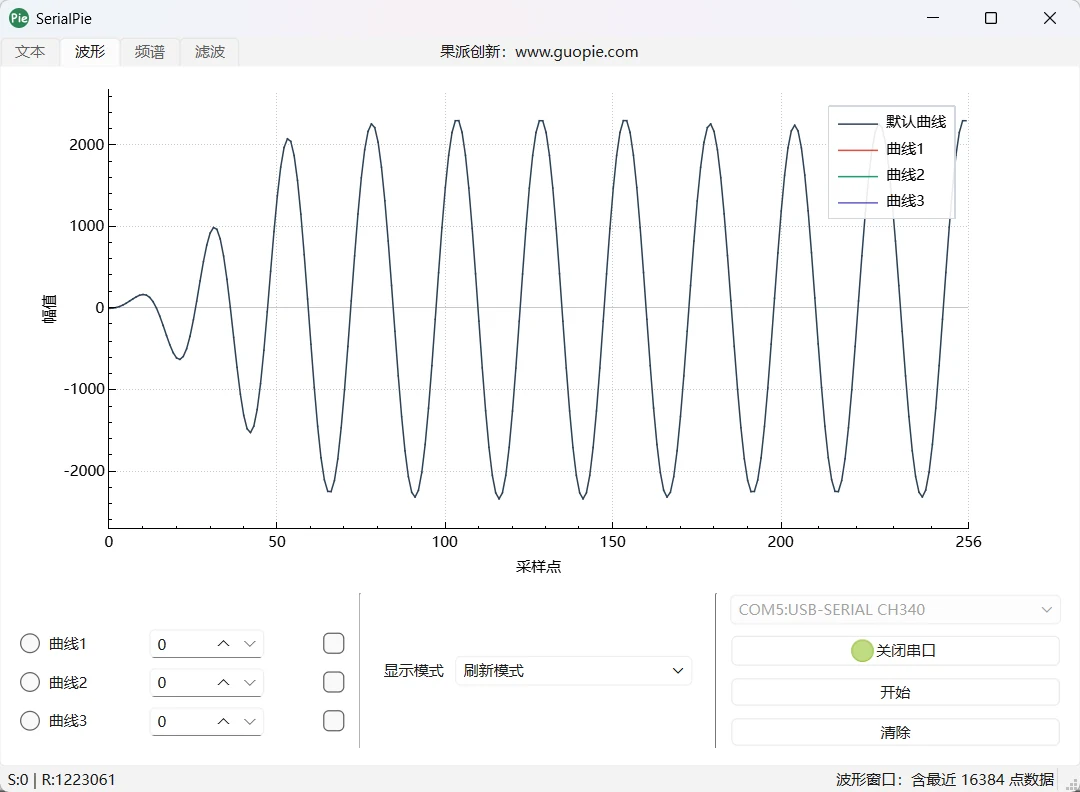Screen dimensions: 1080x792
Task: Click the 开始 button
Action: tap(895, 692)
